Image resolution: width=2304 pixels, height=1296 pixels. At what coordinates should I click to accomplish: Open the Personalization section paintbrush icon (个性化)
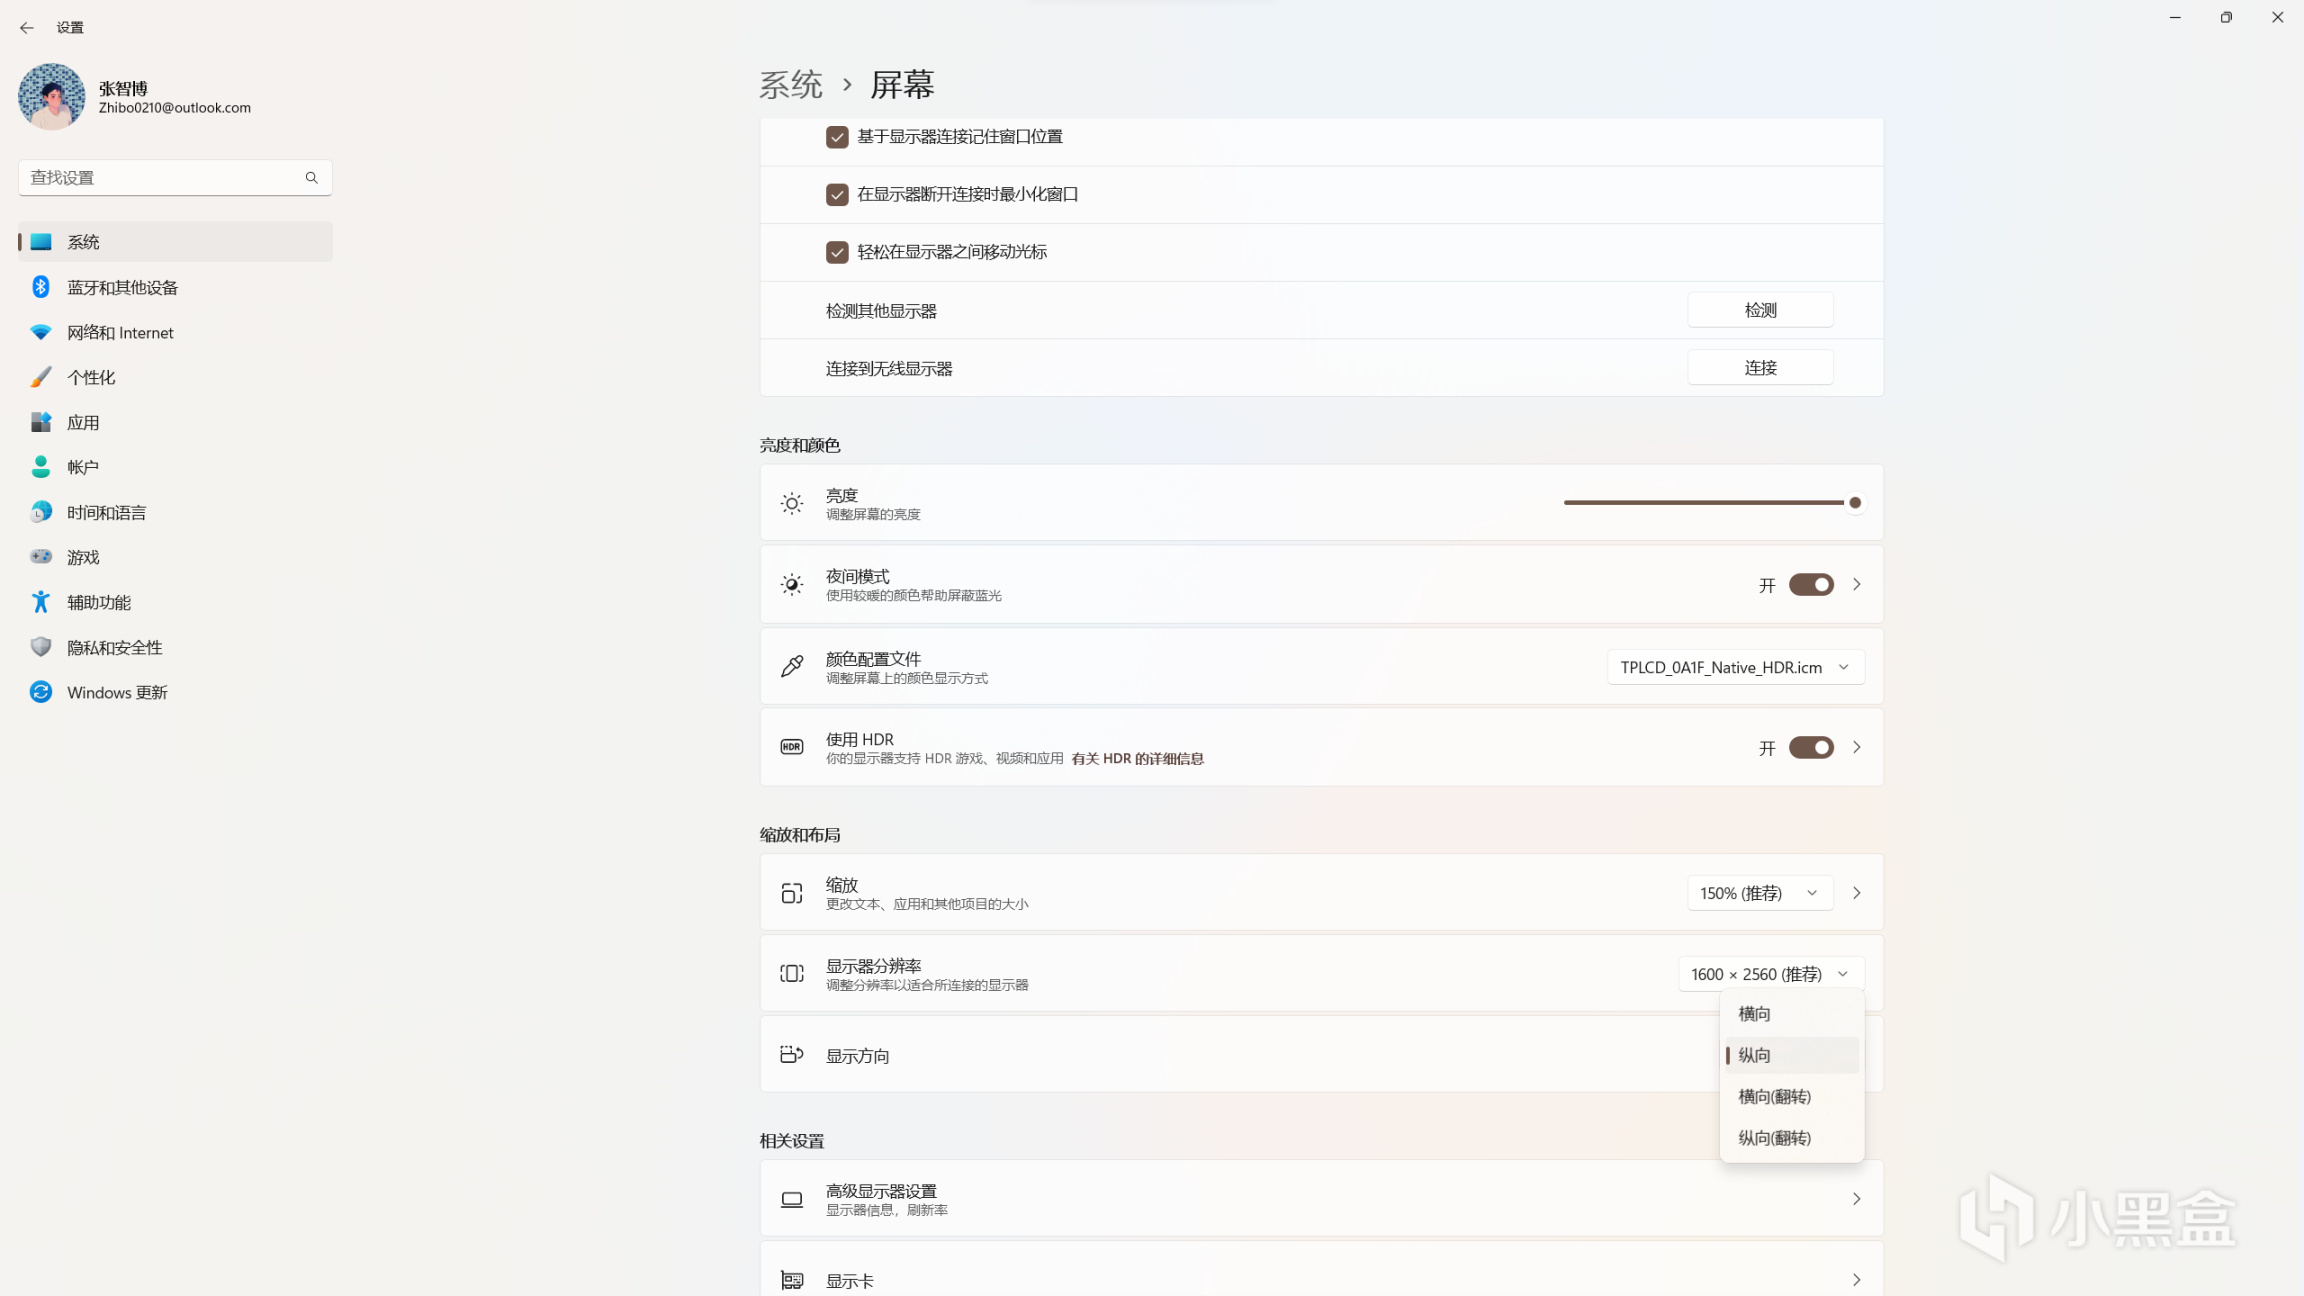[x=40, y=377]
